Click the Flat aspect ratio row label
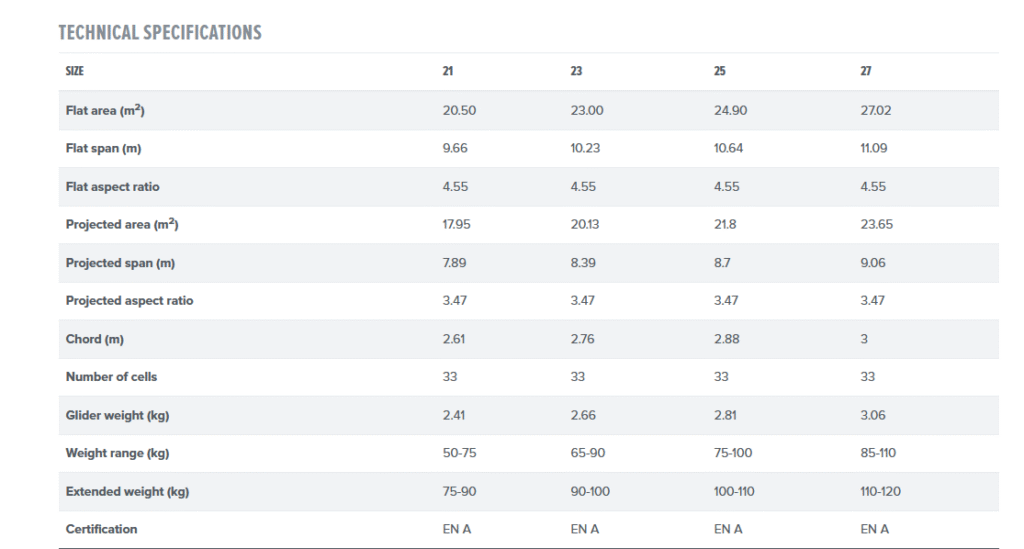The height and width of the screenshot is (549, 1024). 113,187
